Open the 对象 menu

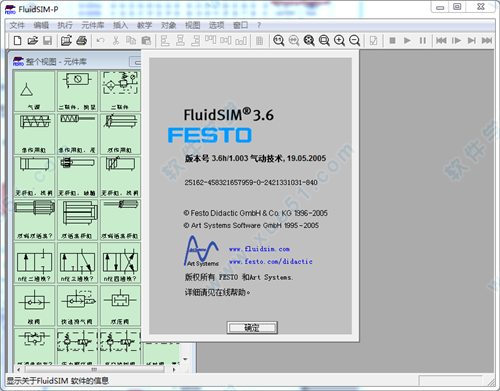pos(168,25)
